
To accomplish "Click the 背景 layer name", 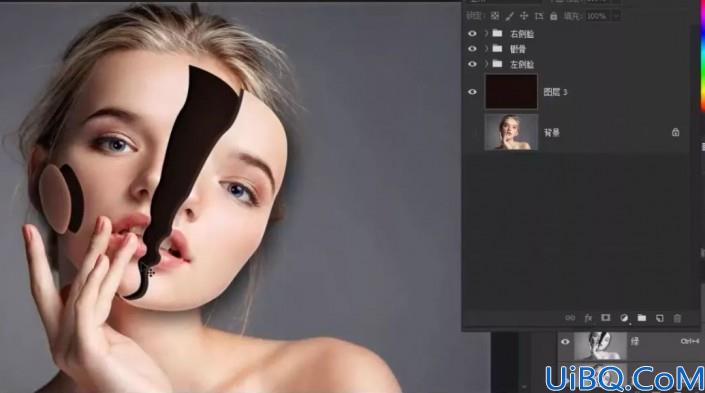I will click(552, 133).
